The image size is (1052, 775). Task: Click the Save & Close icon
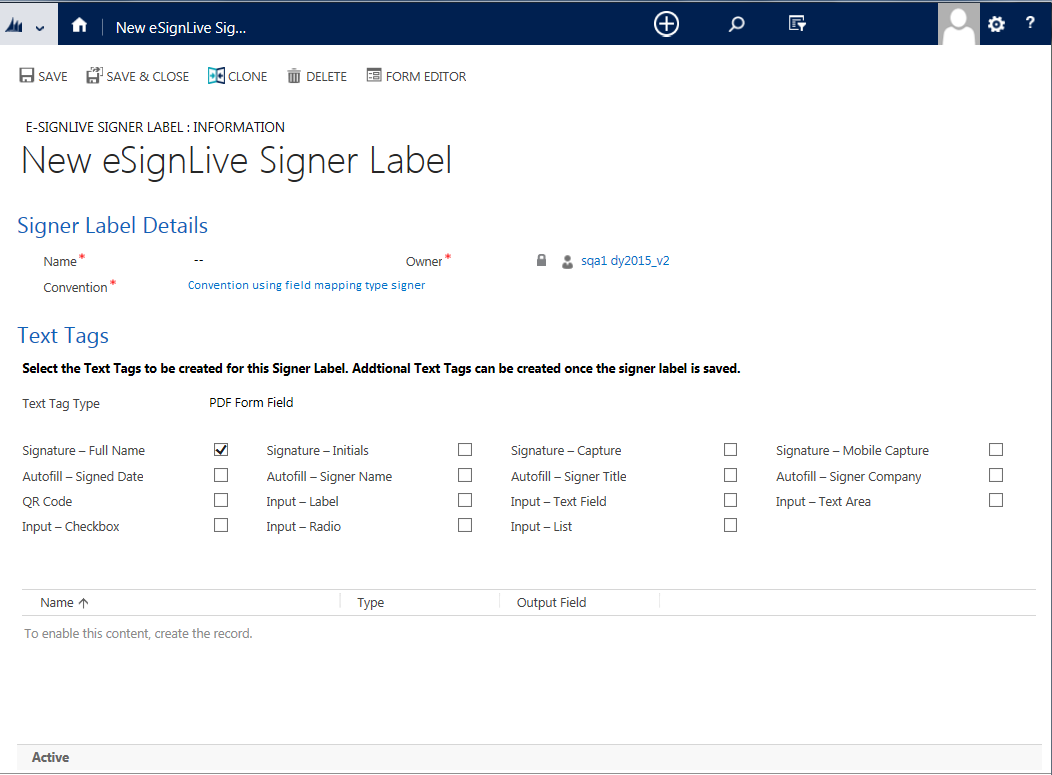coord(94,75)
